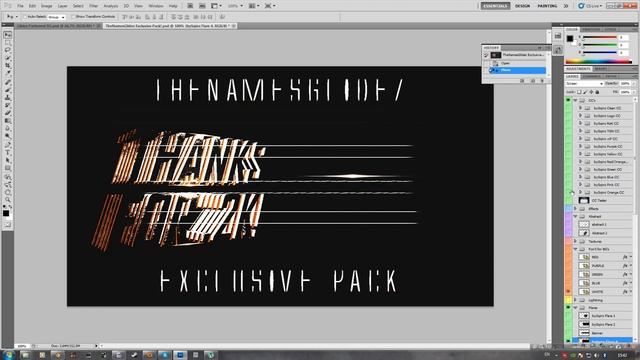The height and width of the screenshot is (360, 640).
Task: Open the Auto-Select Group dropdown
Action: point(56,17)
